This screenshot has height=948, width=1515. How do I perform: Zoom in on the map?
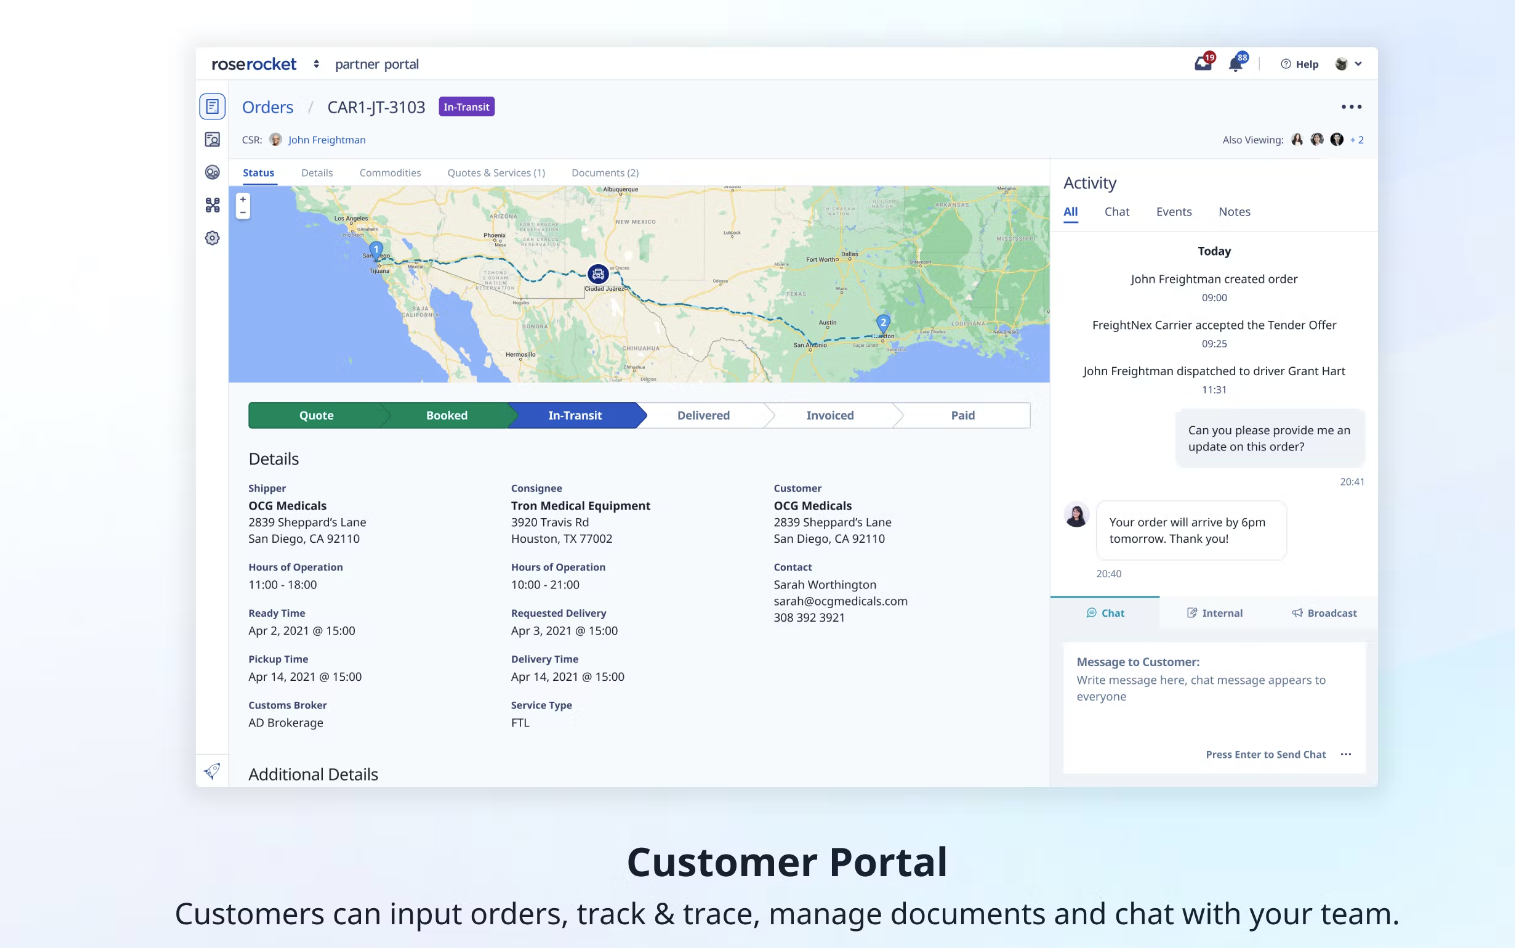pyautogui.click(x=243, y=200)
